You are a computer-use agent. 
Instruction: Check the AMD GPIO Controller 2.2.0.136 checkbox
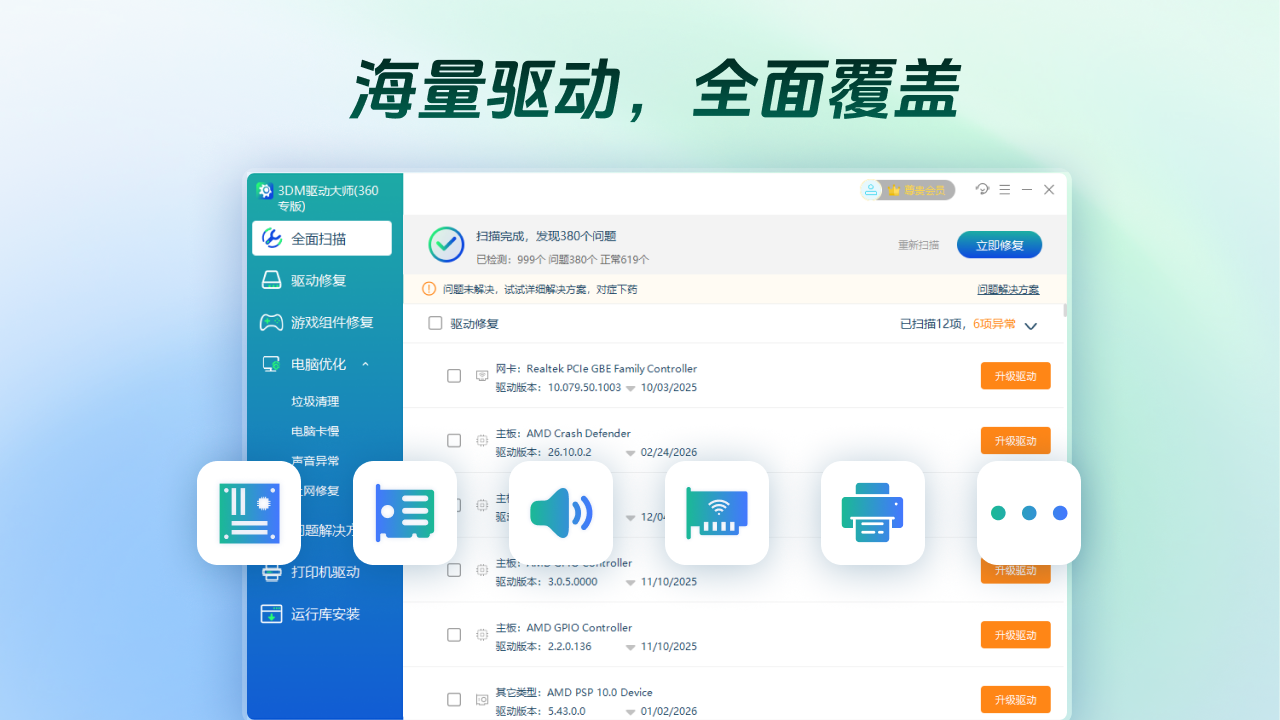454,634
